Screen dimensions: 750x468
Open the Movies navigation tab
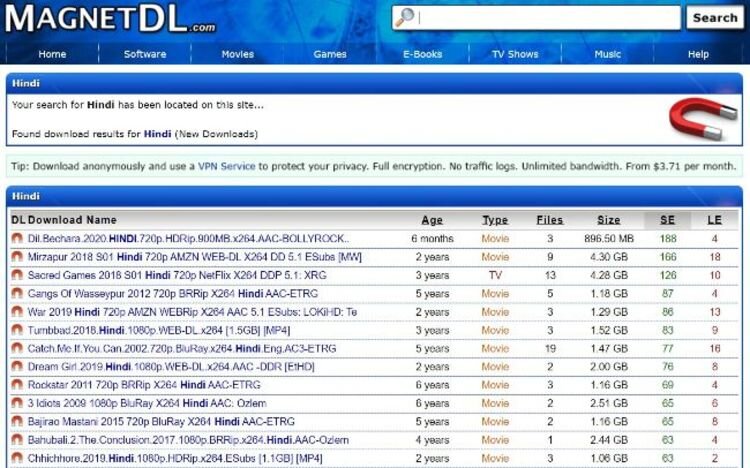tap(237, 54)
